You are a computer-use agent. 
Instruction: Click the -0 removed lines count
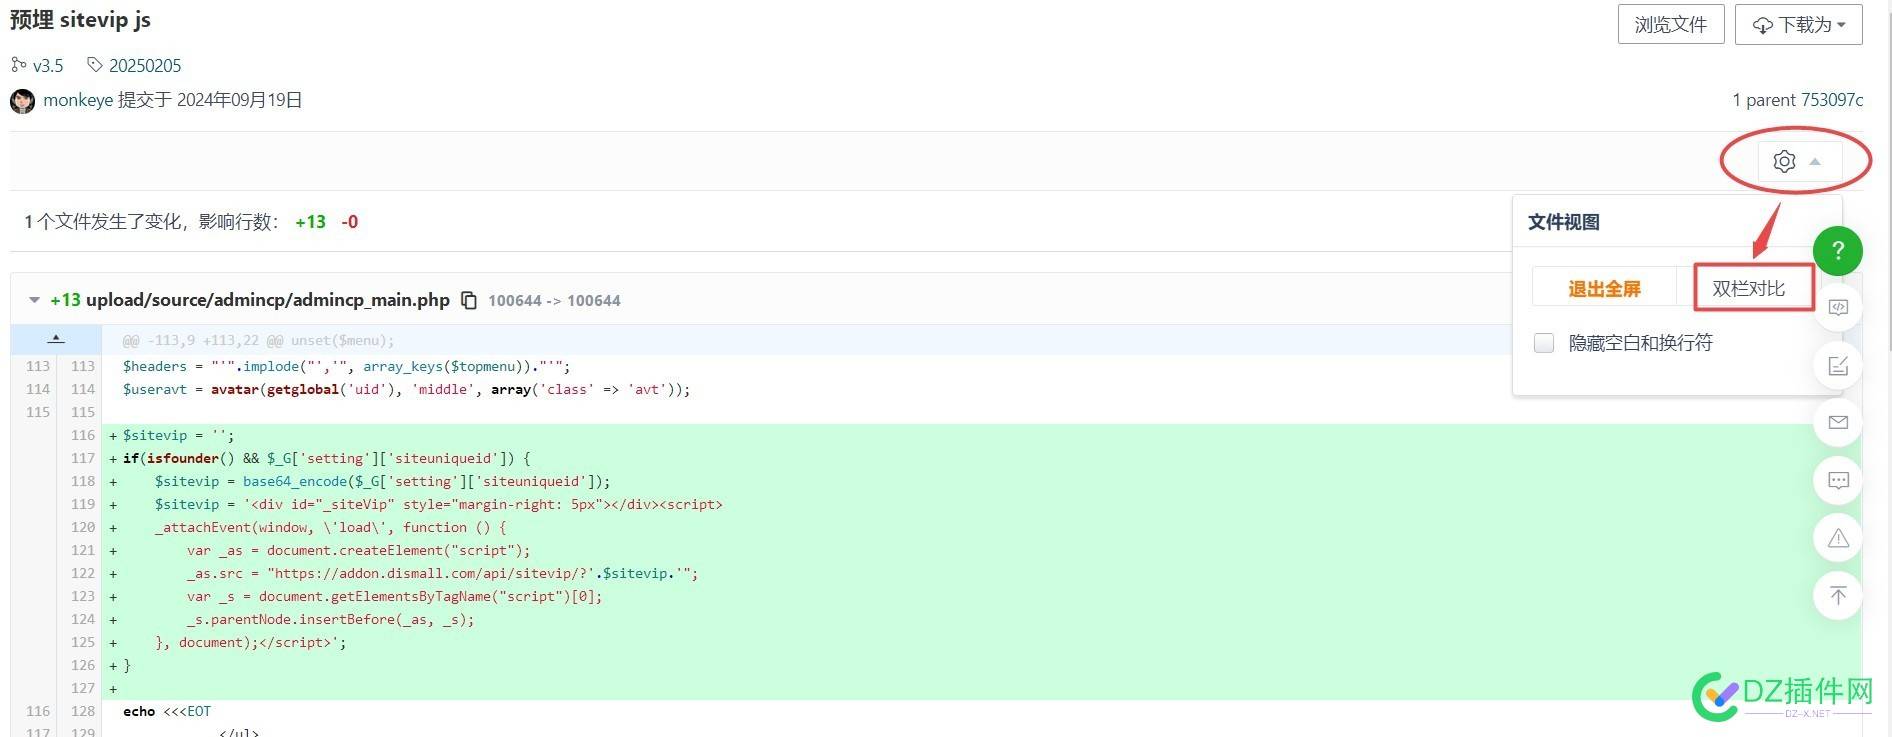click(349, 222)
